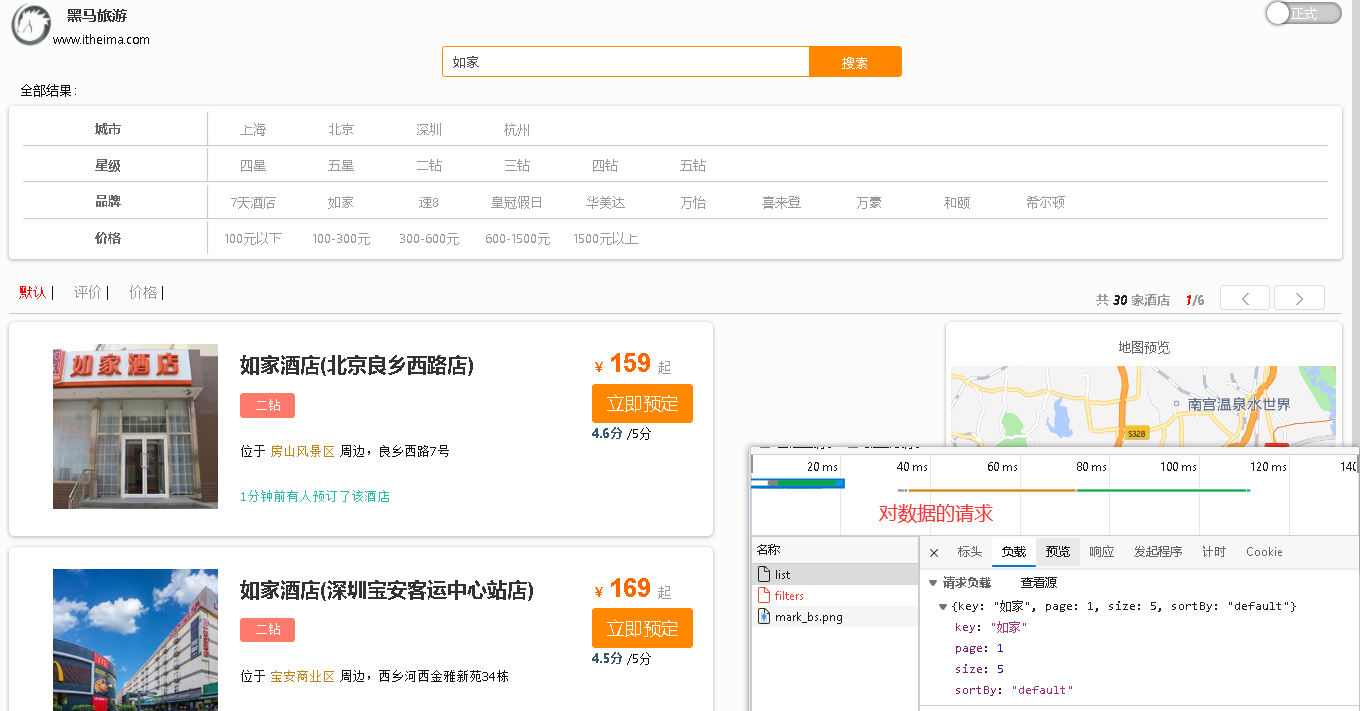Image resolution: width=1360 pixels, height=711 pixels.
Task: Choose brand 万豪
Action: [869, 202]
